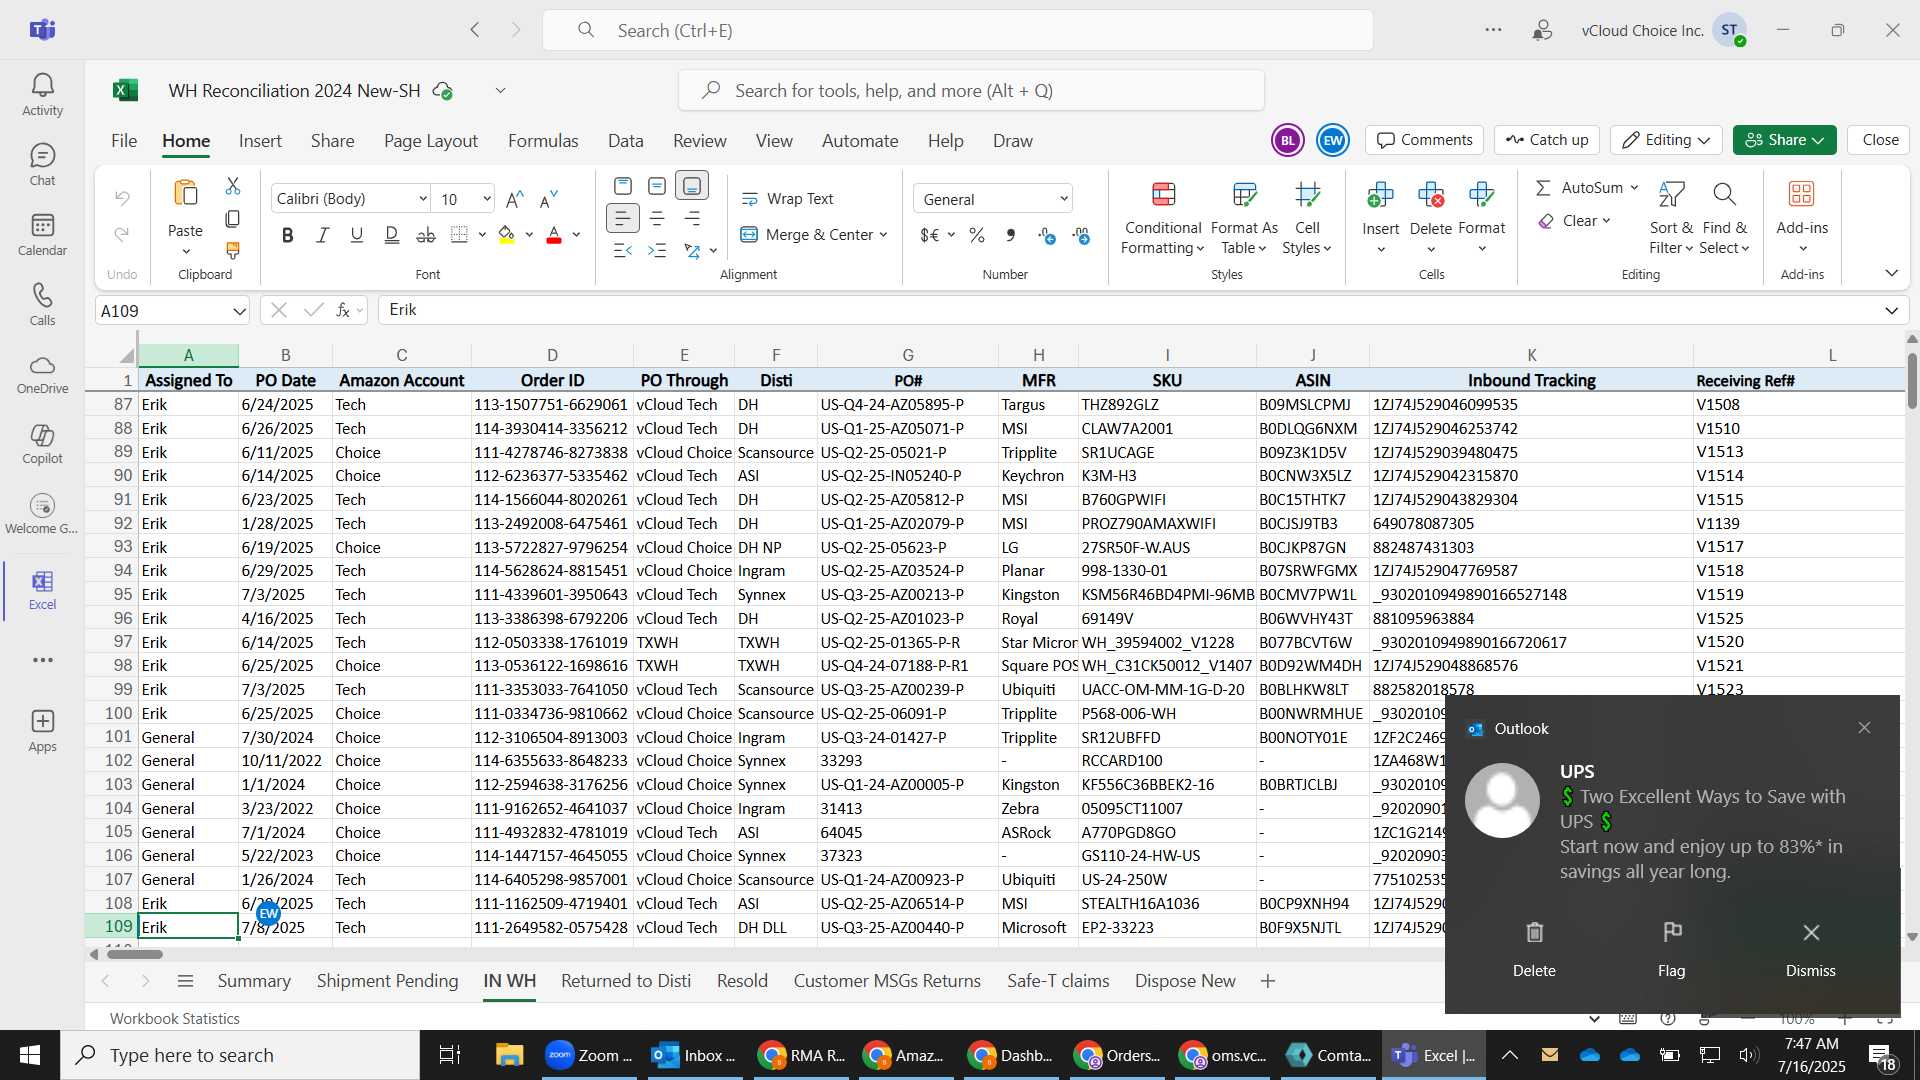Click the Undo arrow icon

[122, 198]
